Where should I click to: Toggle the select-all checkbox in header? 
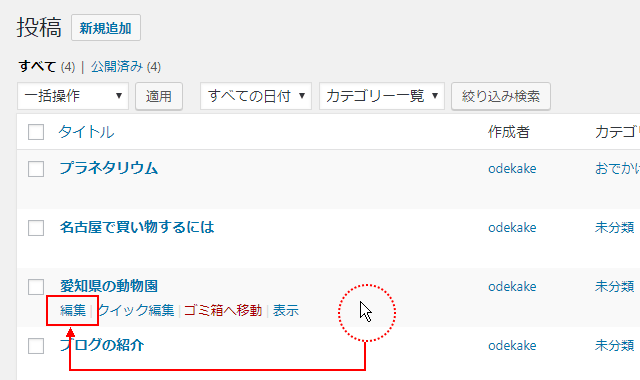(x=36, y=132)
